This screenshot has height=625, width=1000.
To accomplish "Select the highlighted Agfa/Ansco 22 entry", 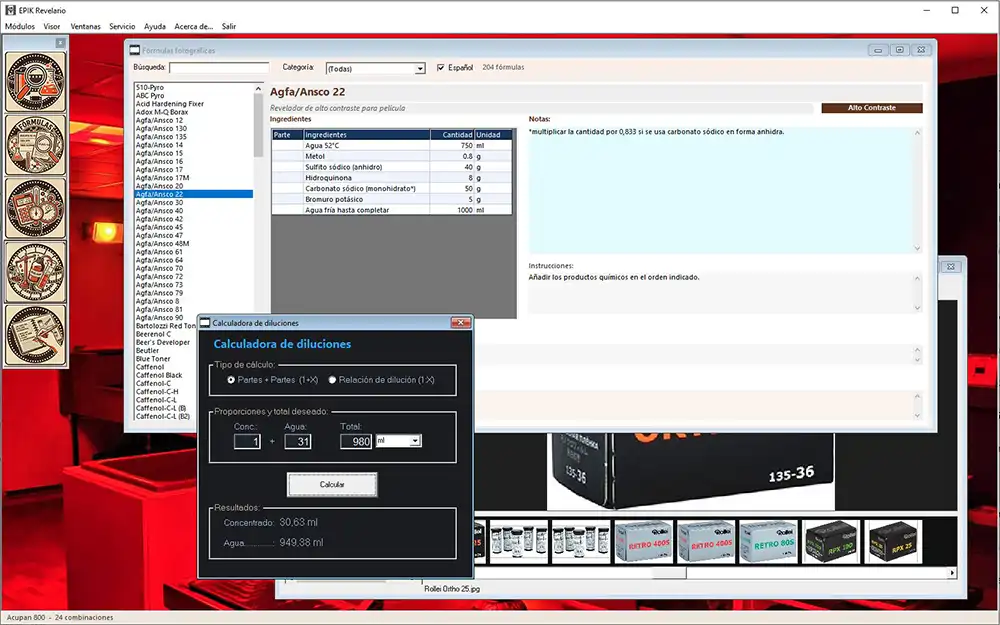I will [x=193, y=194].
